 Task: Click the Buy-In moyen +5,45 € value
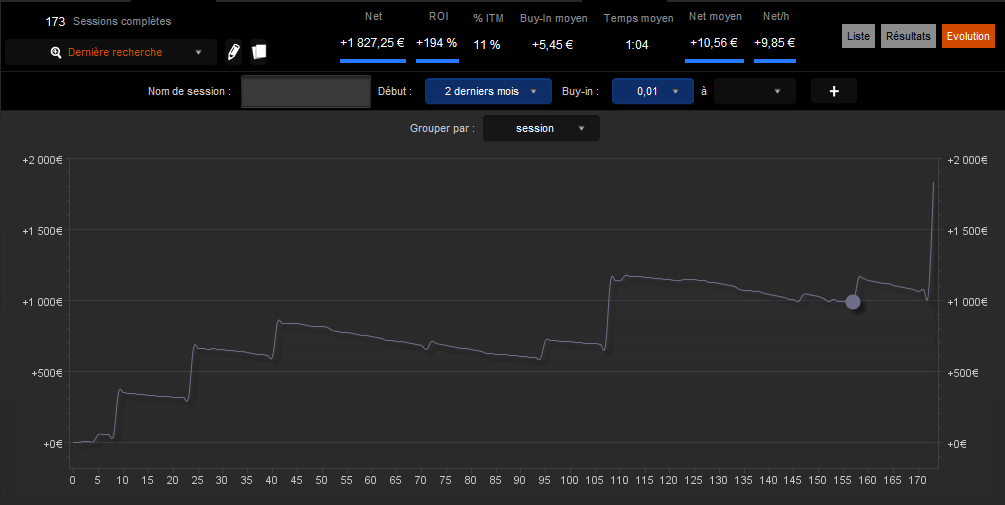click(x=552, y=45)
